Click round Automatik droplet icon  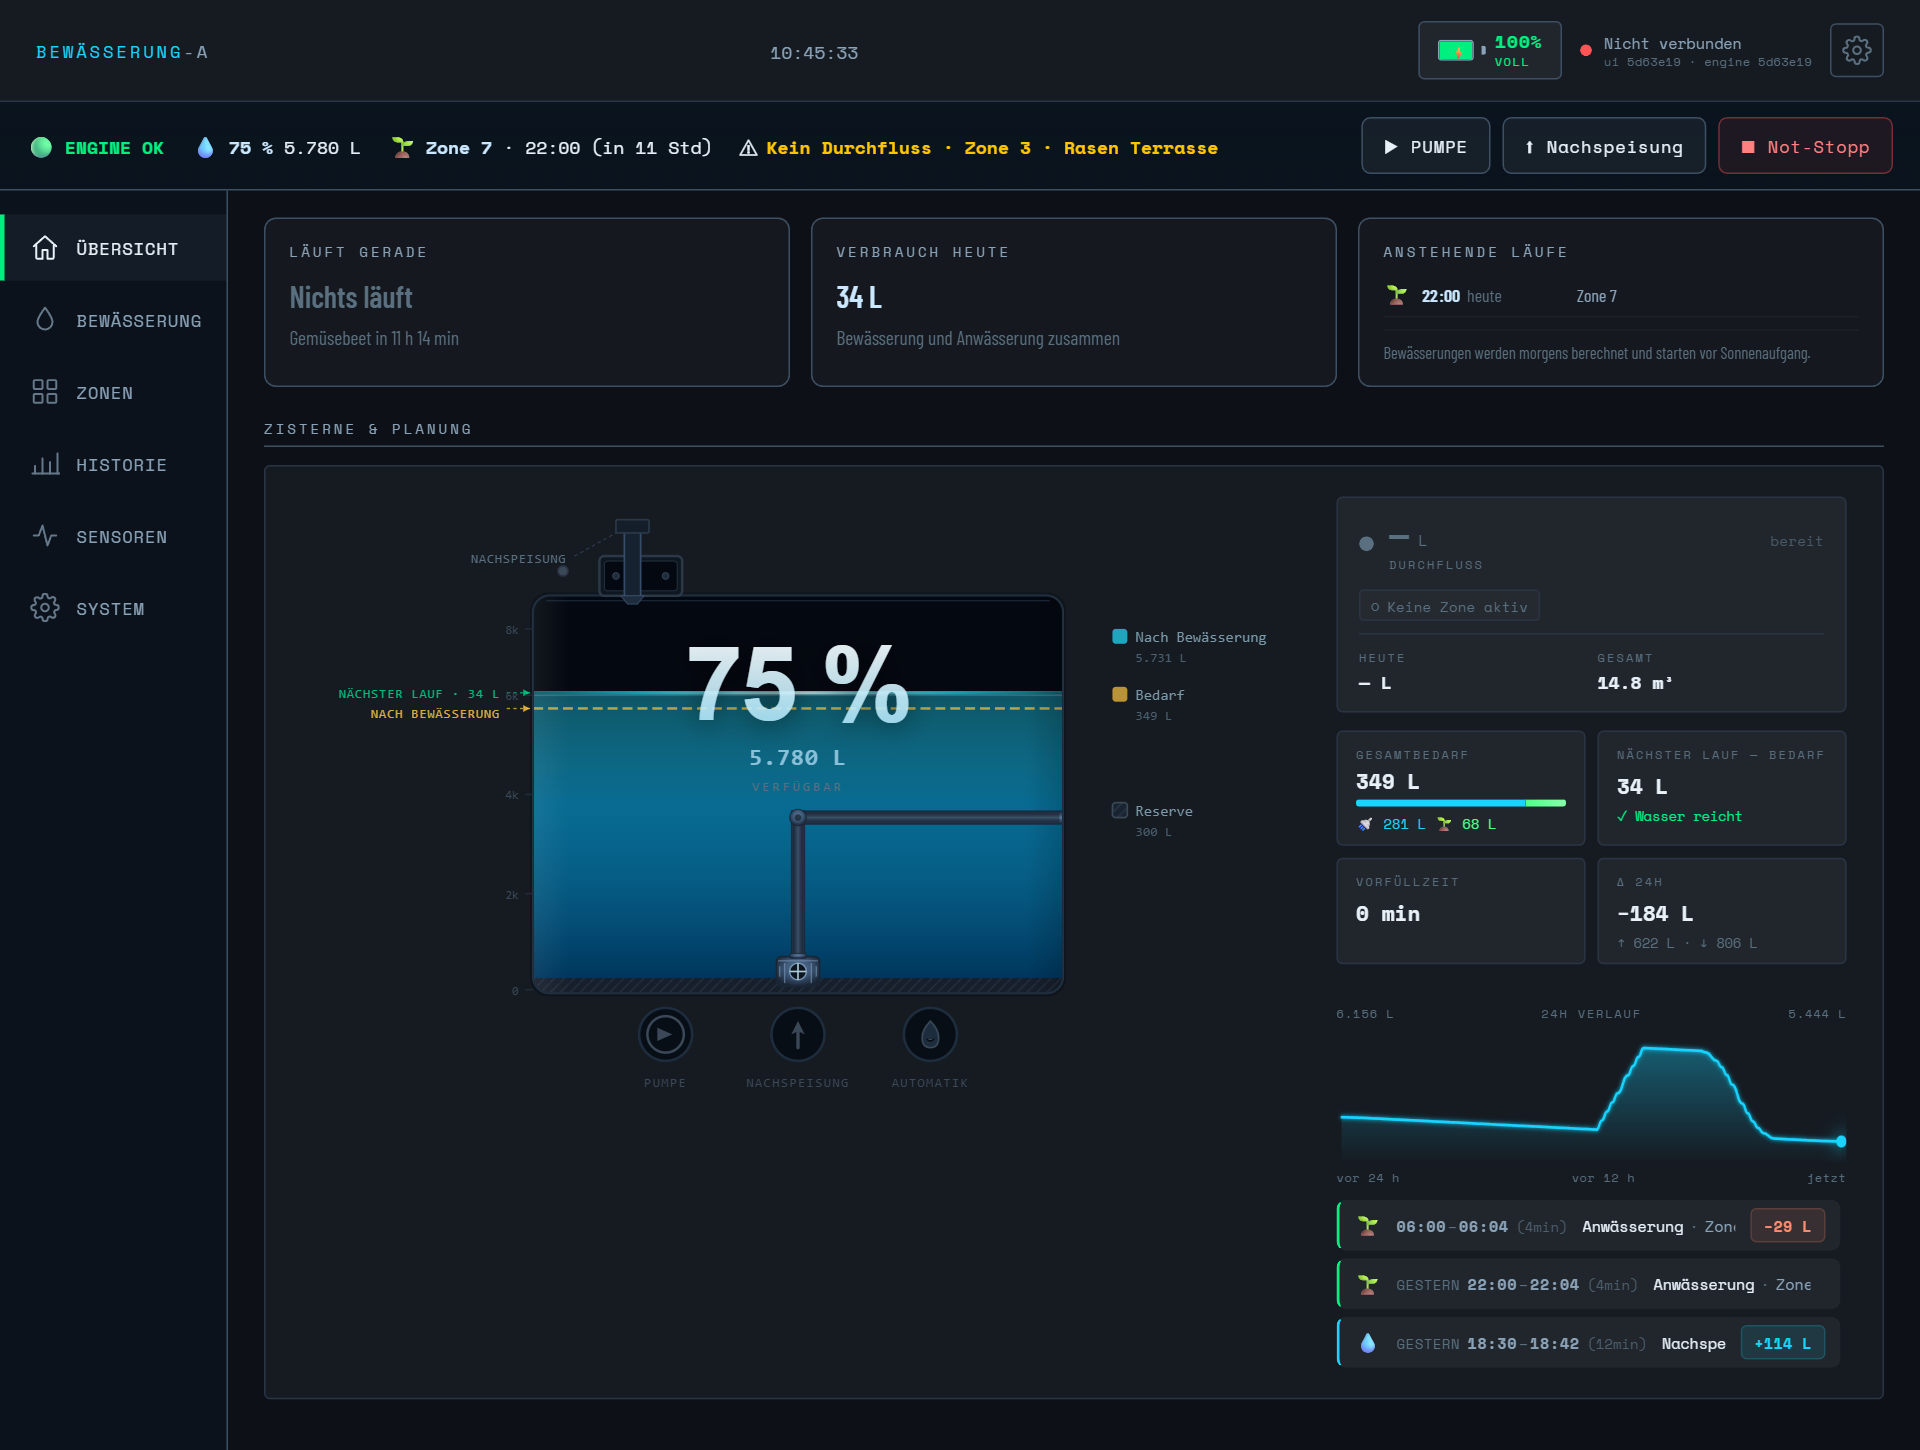point(929,1034)
